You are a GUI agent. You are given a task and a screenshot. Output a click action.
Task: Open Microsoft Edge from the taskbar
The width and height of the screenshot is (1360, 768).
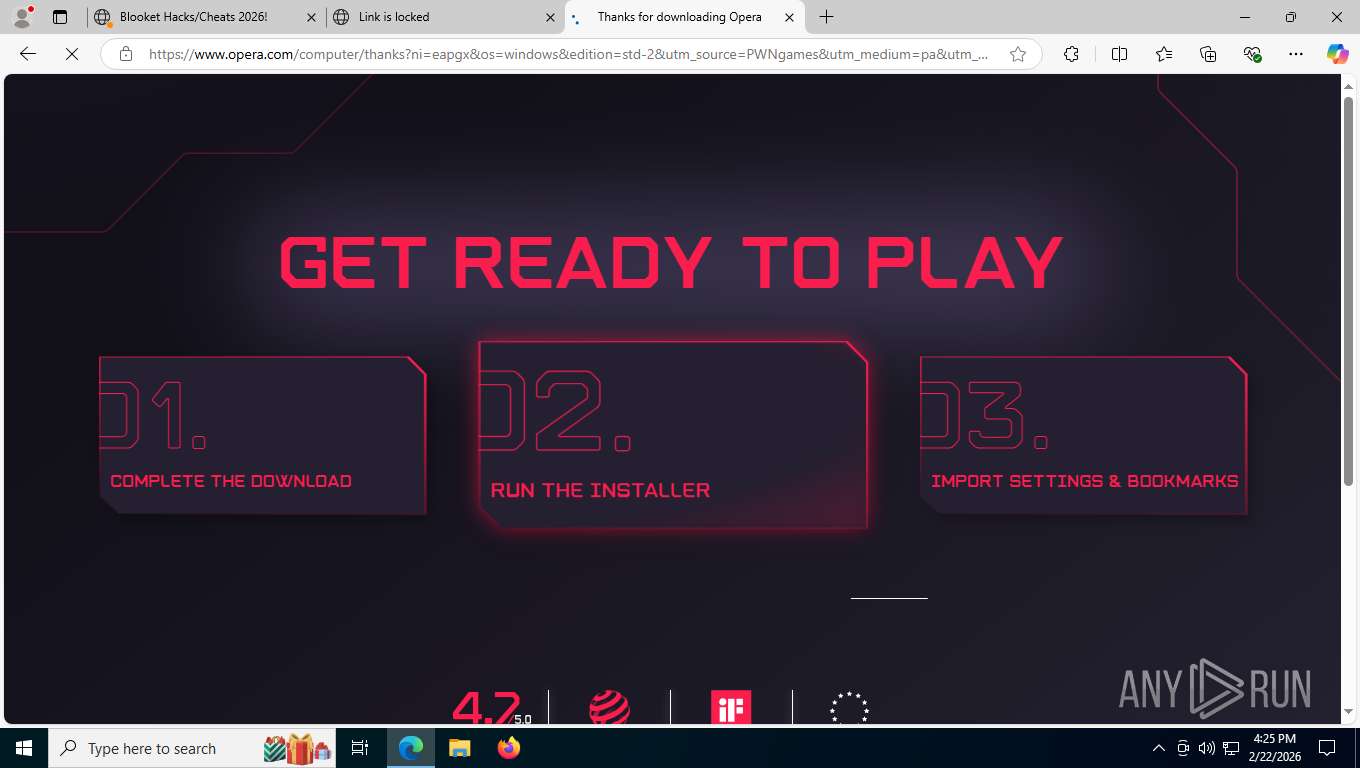tap(411, 748)
